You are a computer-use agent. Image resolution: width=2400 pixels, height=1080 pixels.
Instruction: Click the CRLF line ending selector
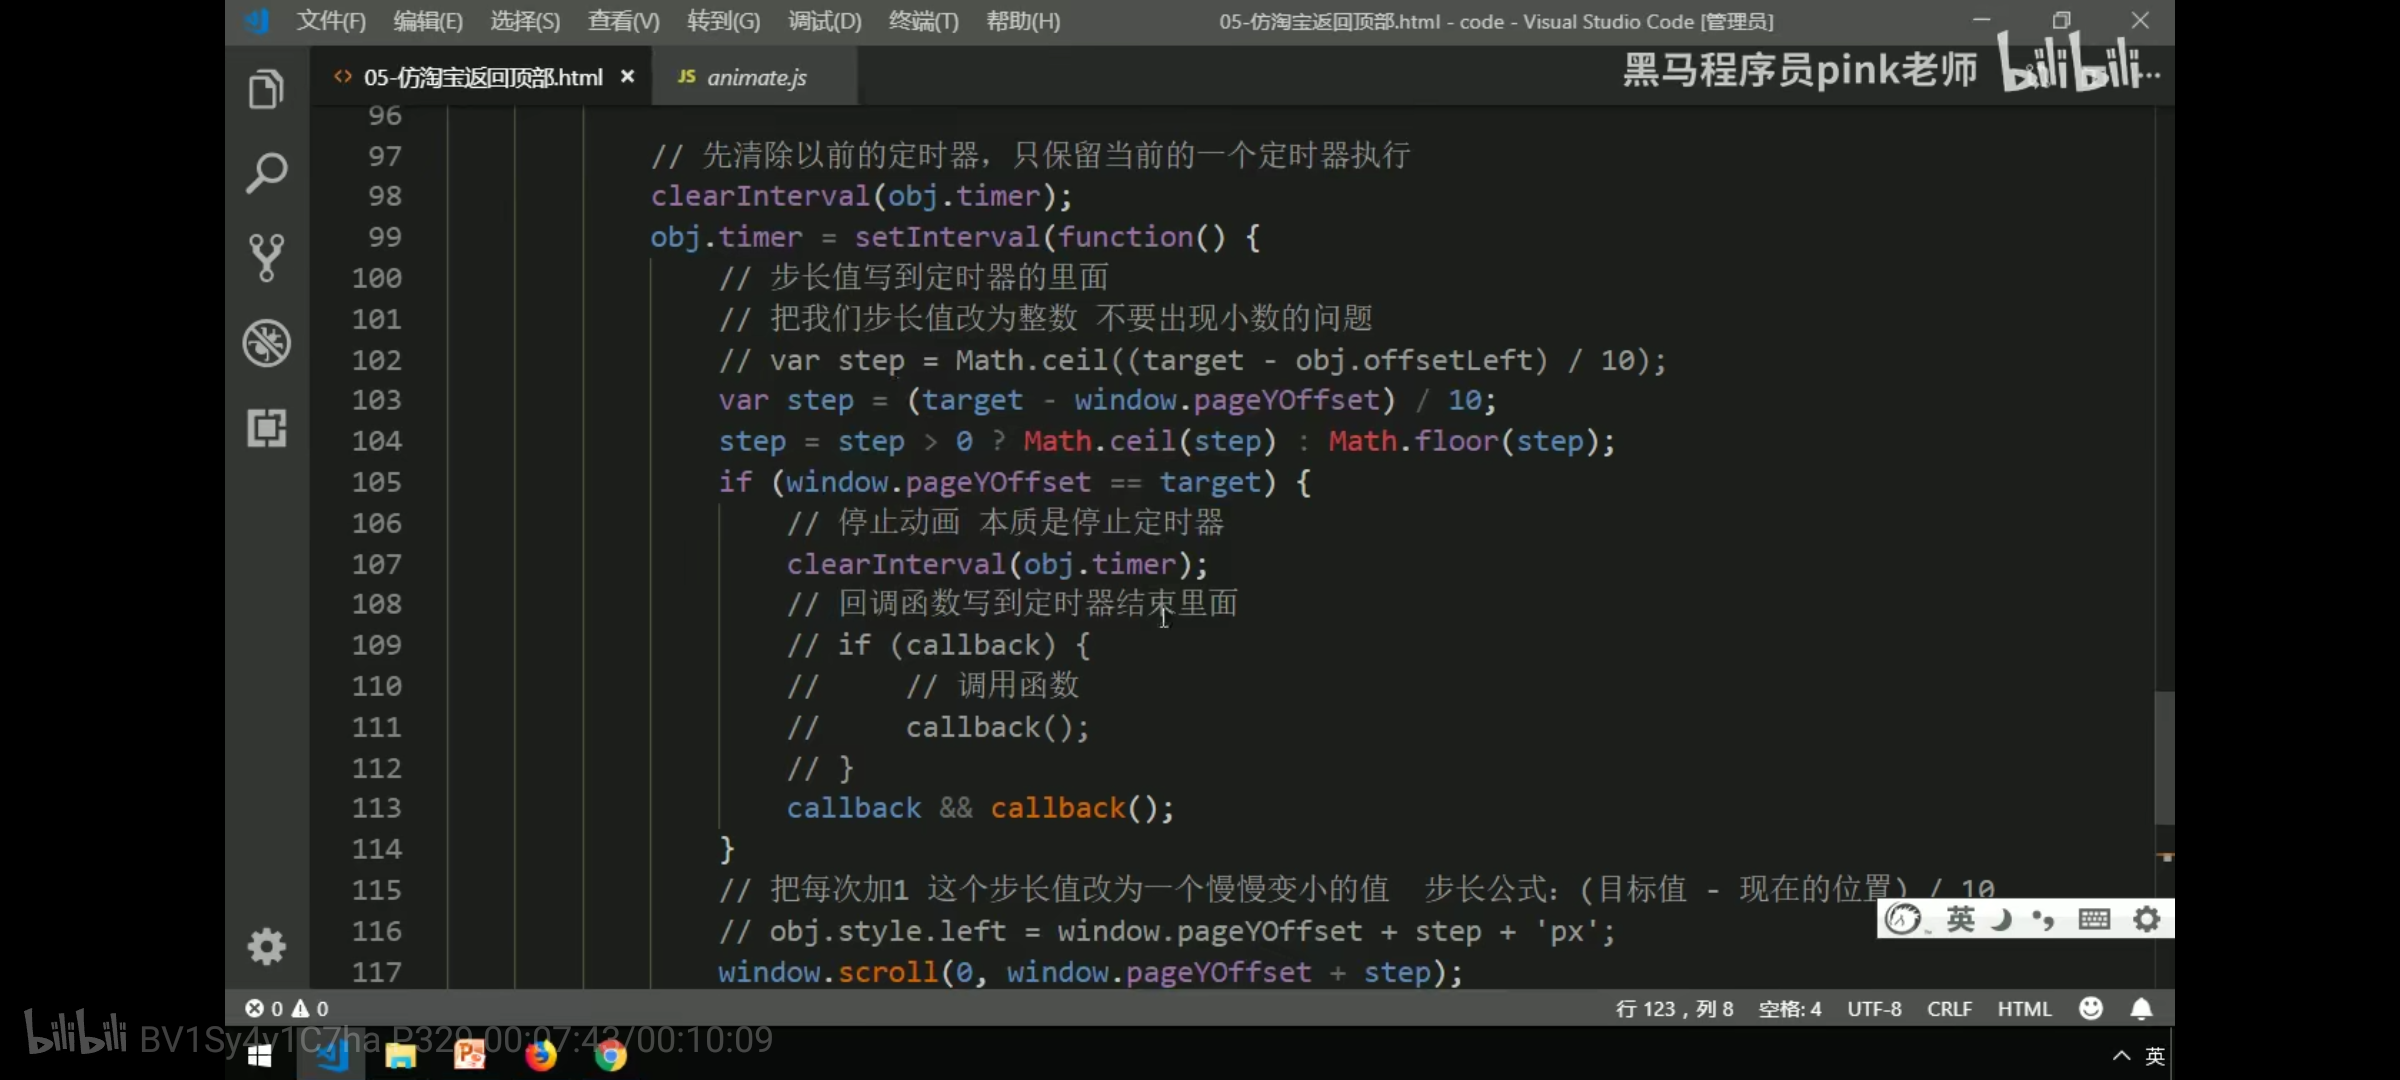1949,1008
